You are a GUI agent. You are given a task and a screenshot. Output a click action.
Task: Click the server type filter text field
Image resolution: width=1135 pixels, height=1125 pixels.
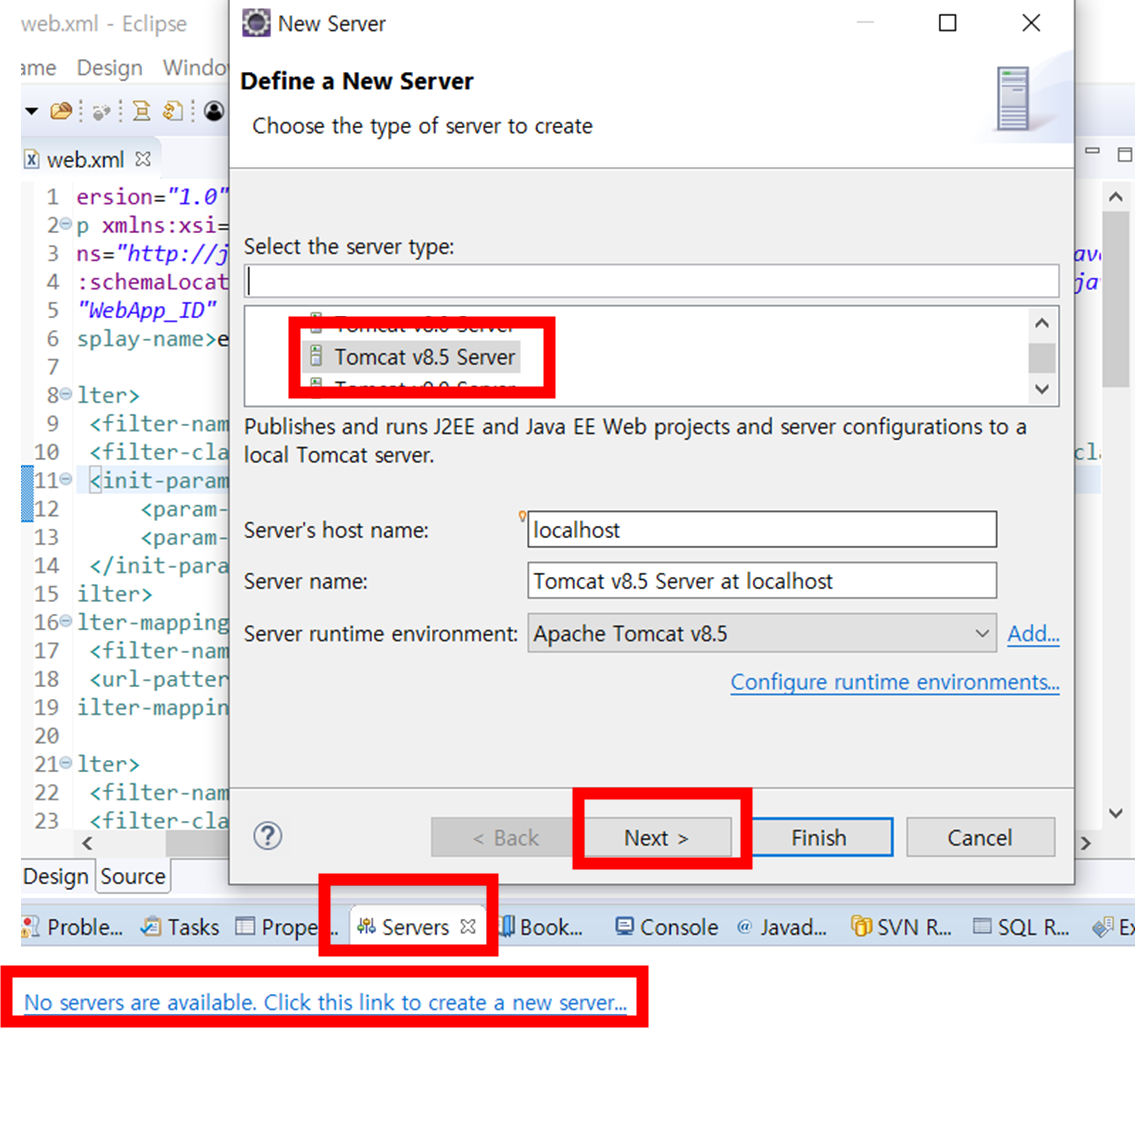(x=651, y=281)
